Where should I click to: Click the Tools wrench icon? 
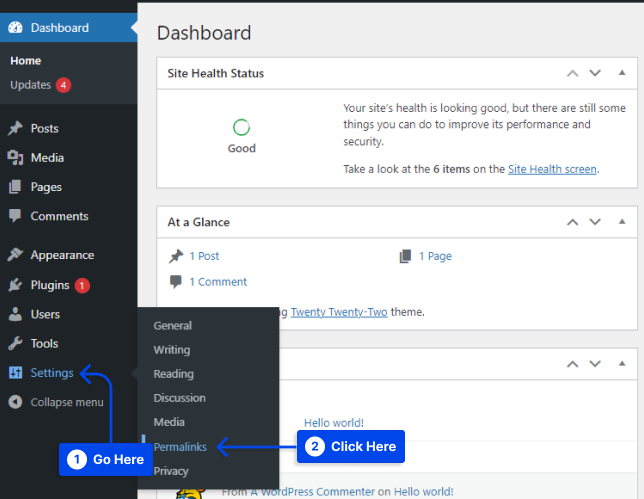(x=15, y=343)
